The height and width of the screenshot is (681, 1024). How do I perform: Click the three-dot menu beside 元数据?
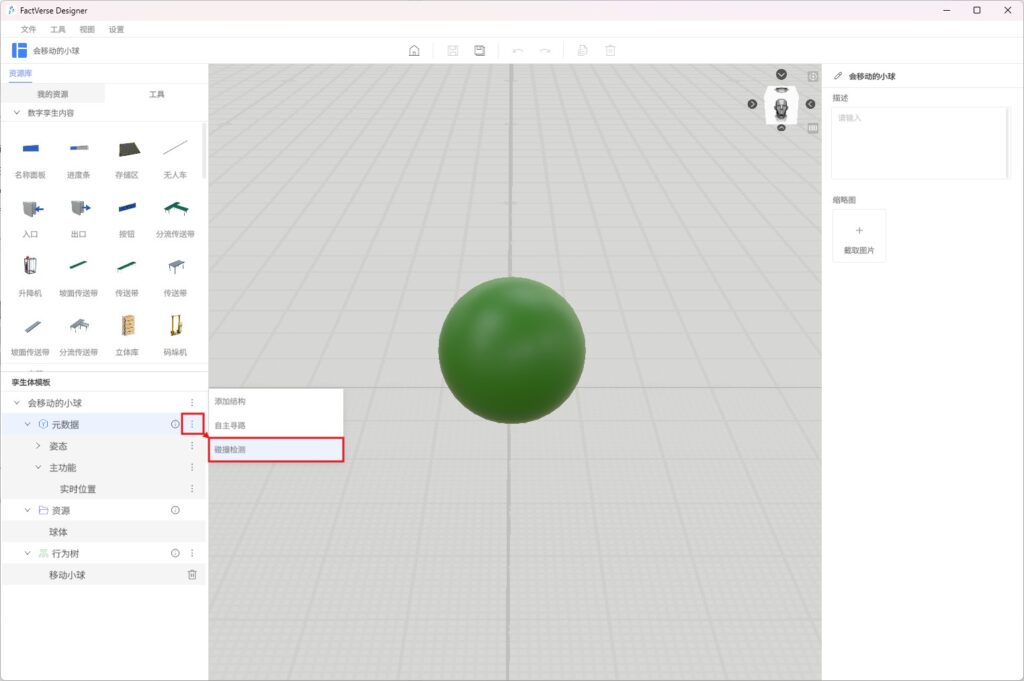coord(192,425)
